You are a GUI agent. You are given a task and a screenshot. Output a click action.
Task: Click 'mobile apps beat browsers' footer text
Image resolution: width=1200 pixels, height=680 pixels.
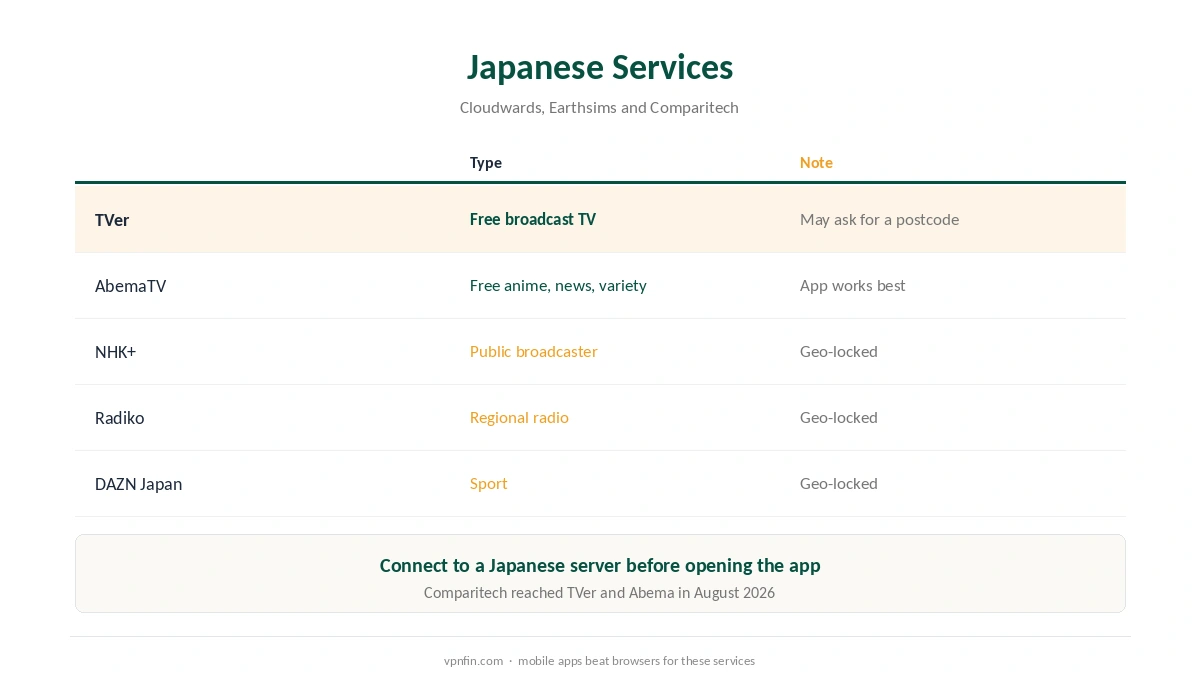[636, 661]
